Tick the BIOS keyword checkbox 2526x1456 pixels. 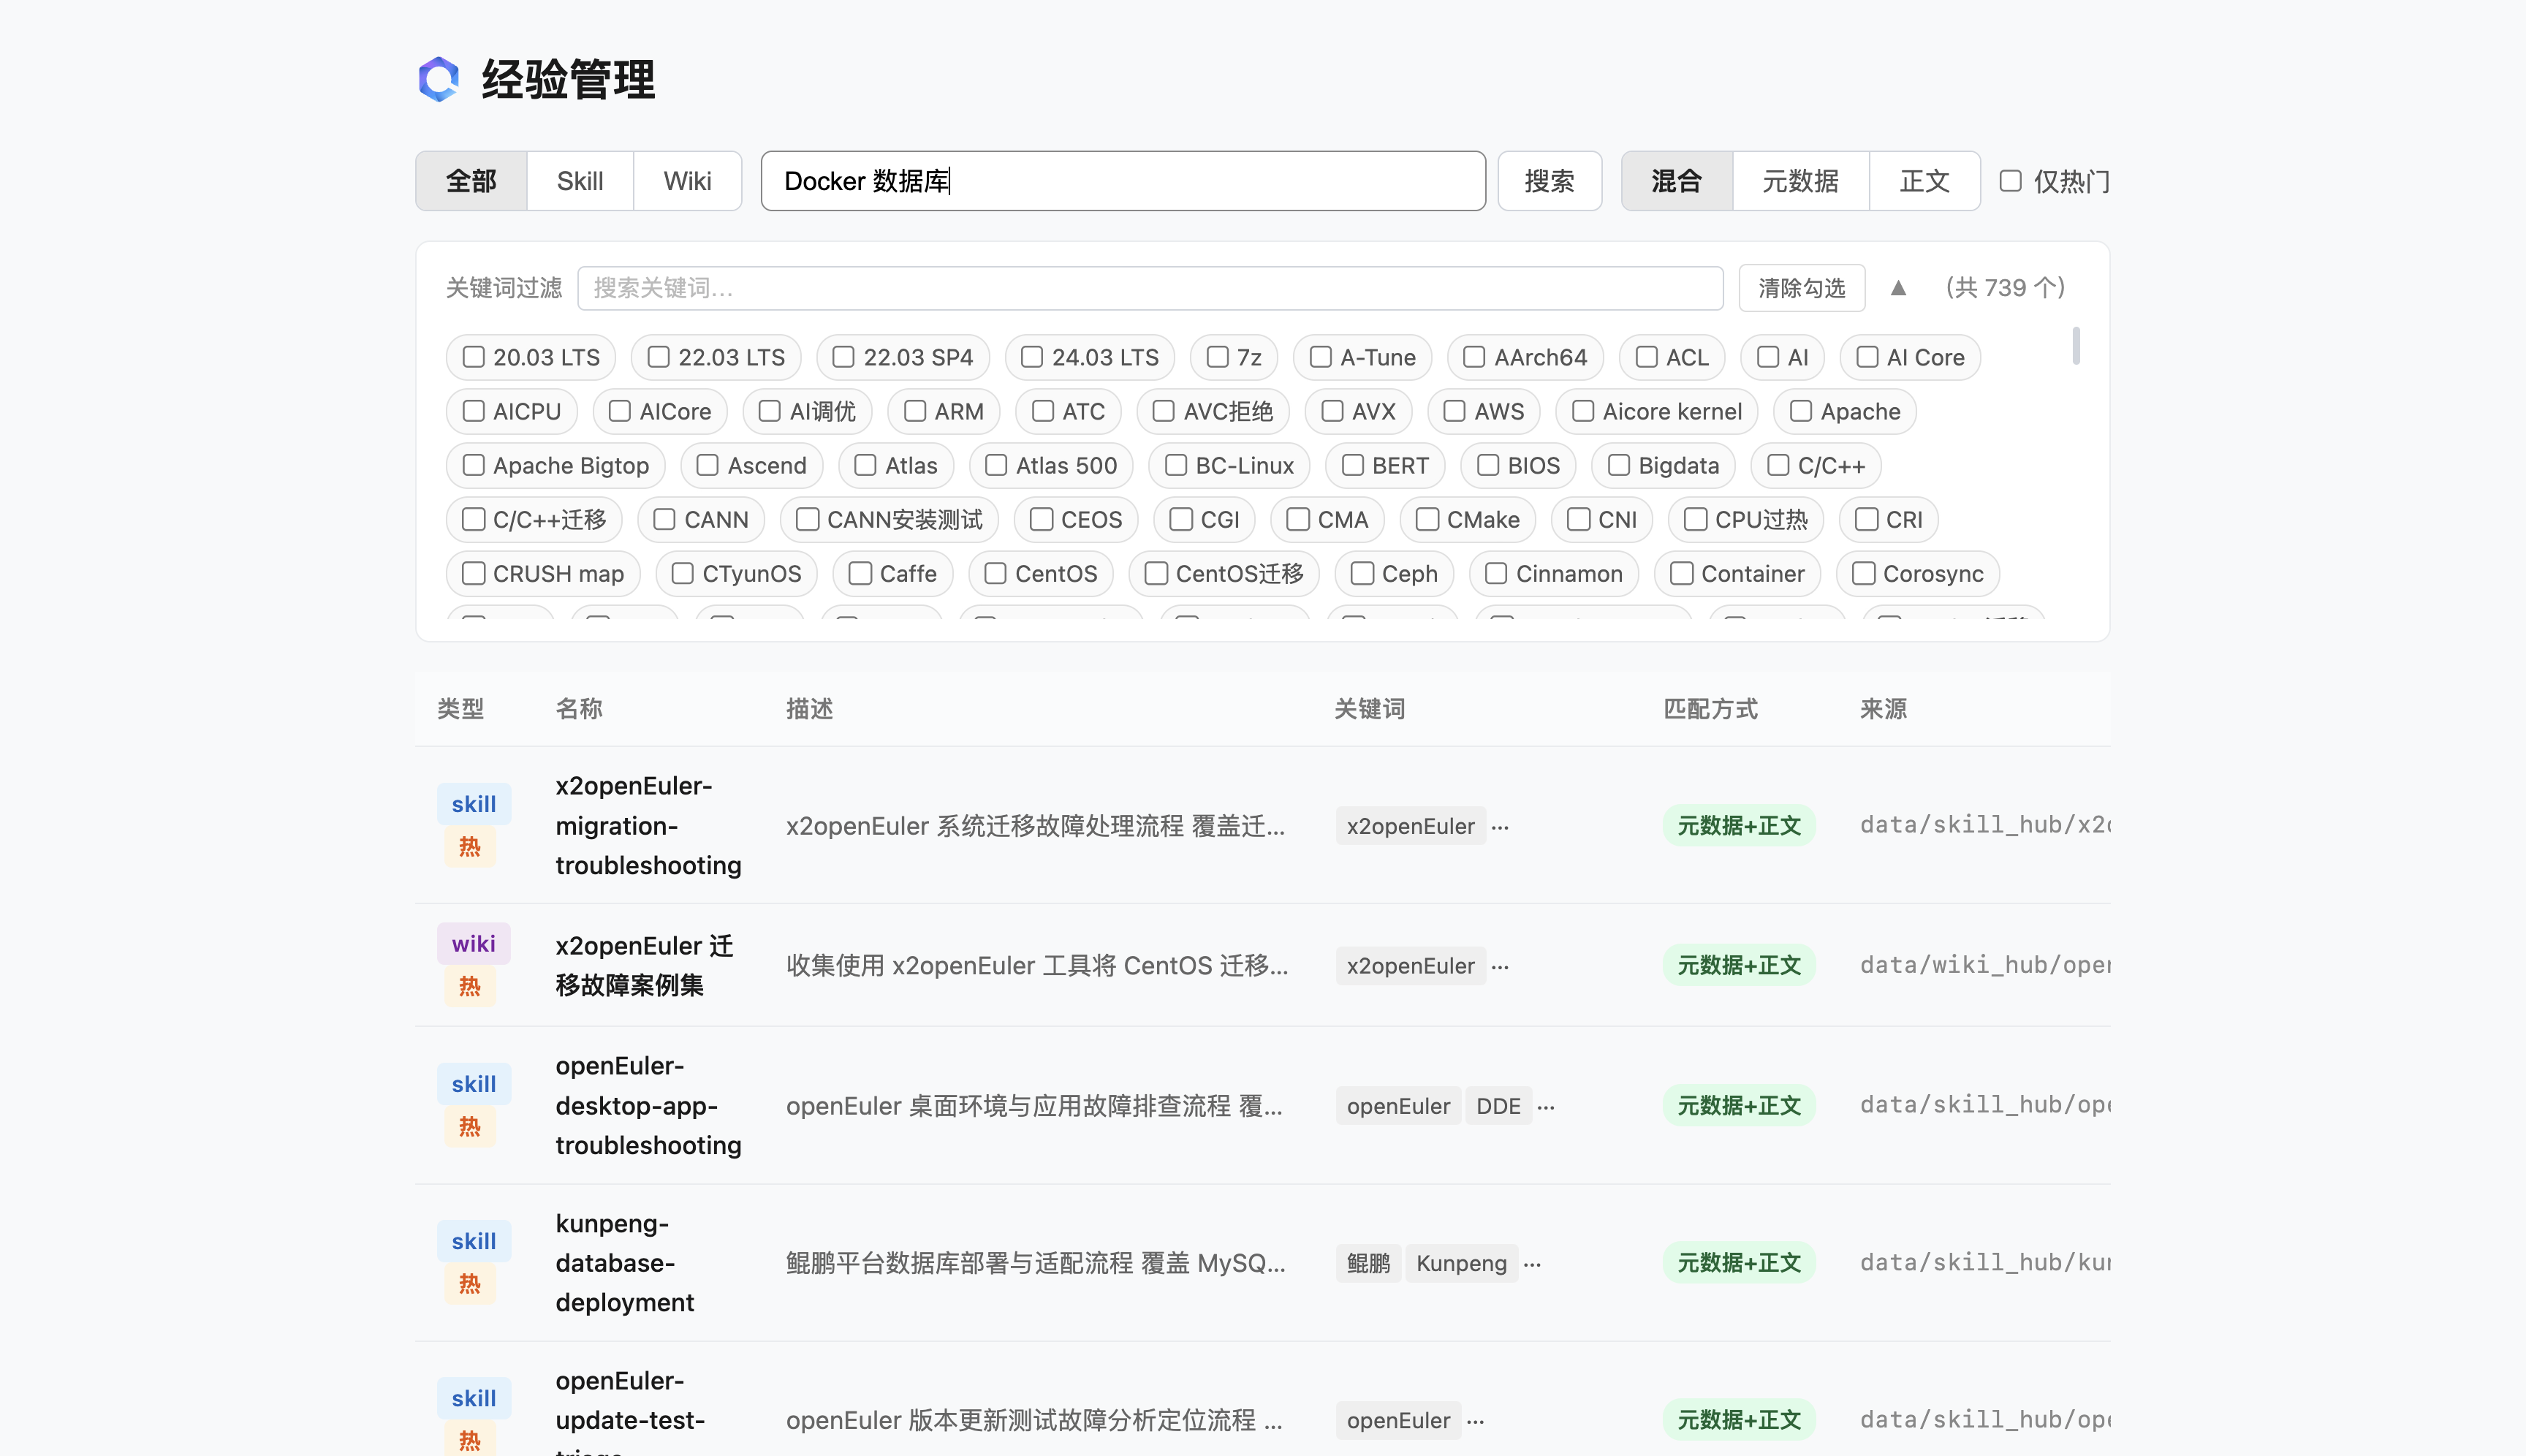coord(1488,465)
